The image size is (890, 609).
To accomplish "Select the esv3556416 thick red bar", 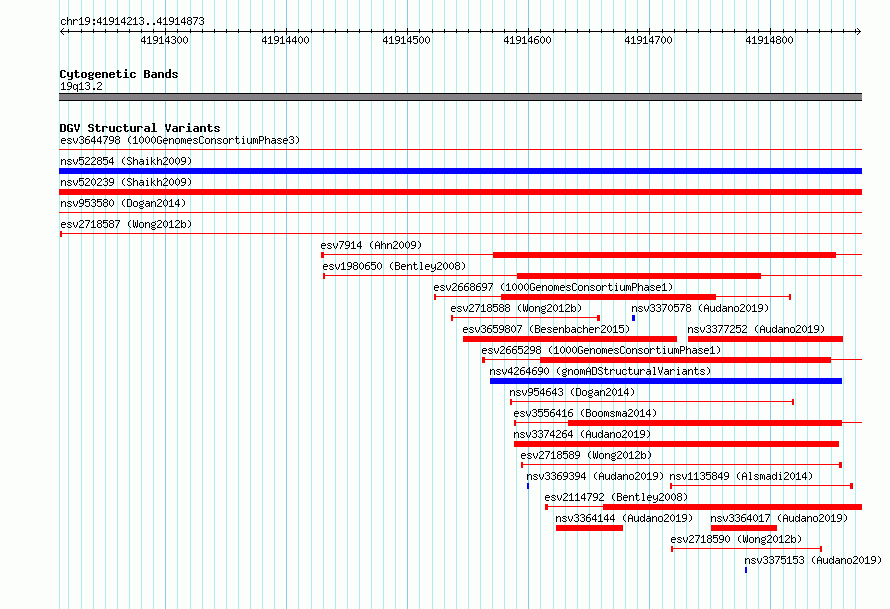I will (705, 423).
